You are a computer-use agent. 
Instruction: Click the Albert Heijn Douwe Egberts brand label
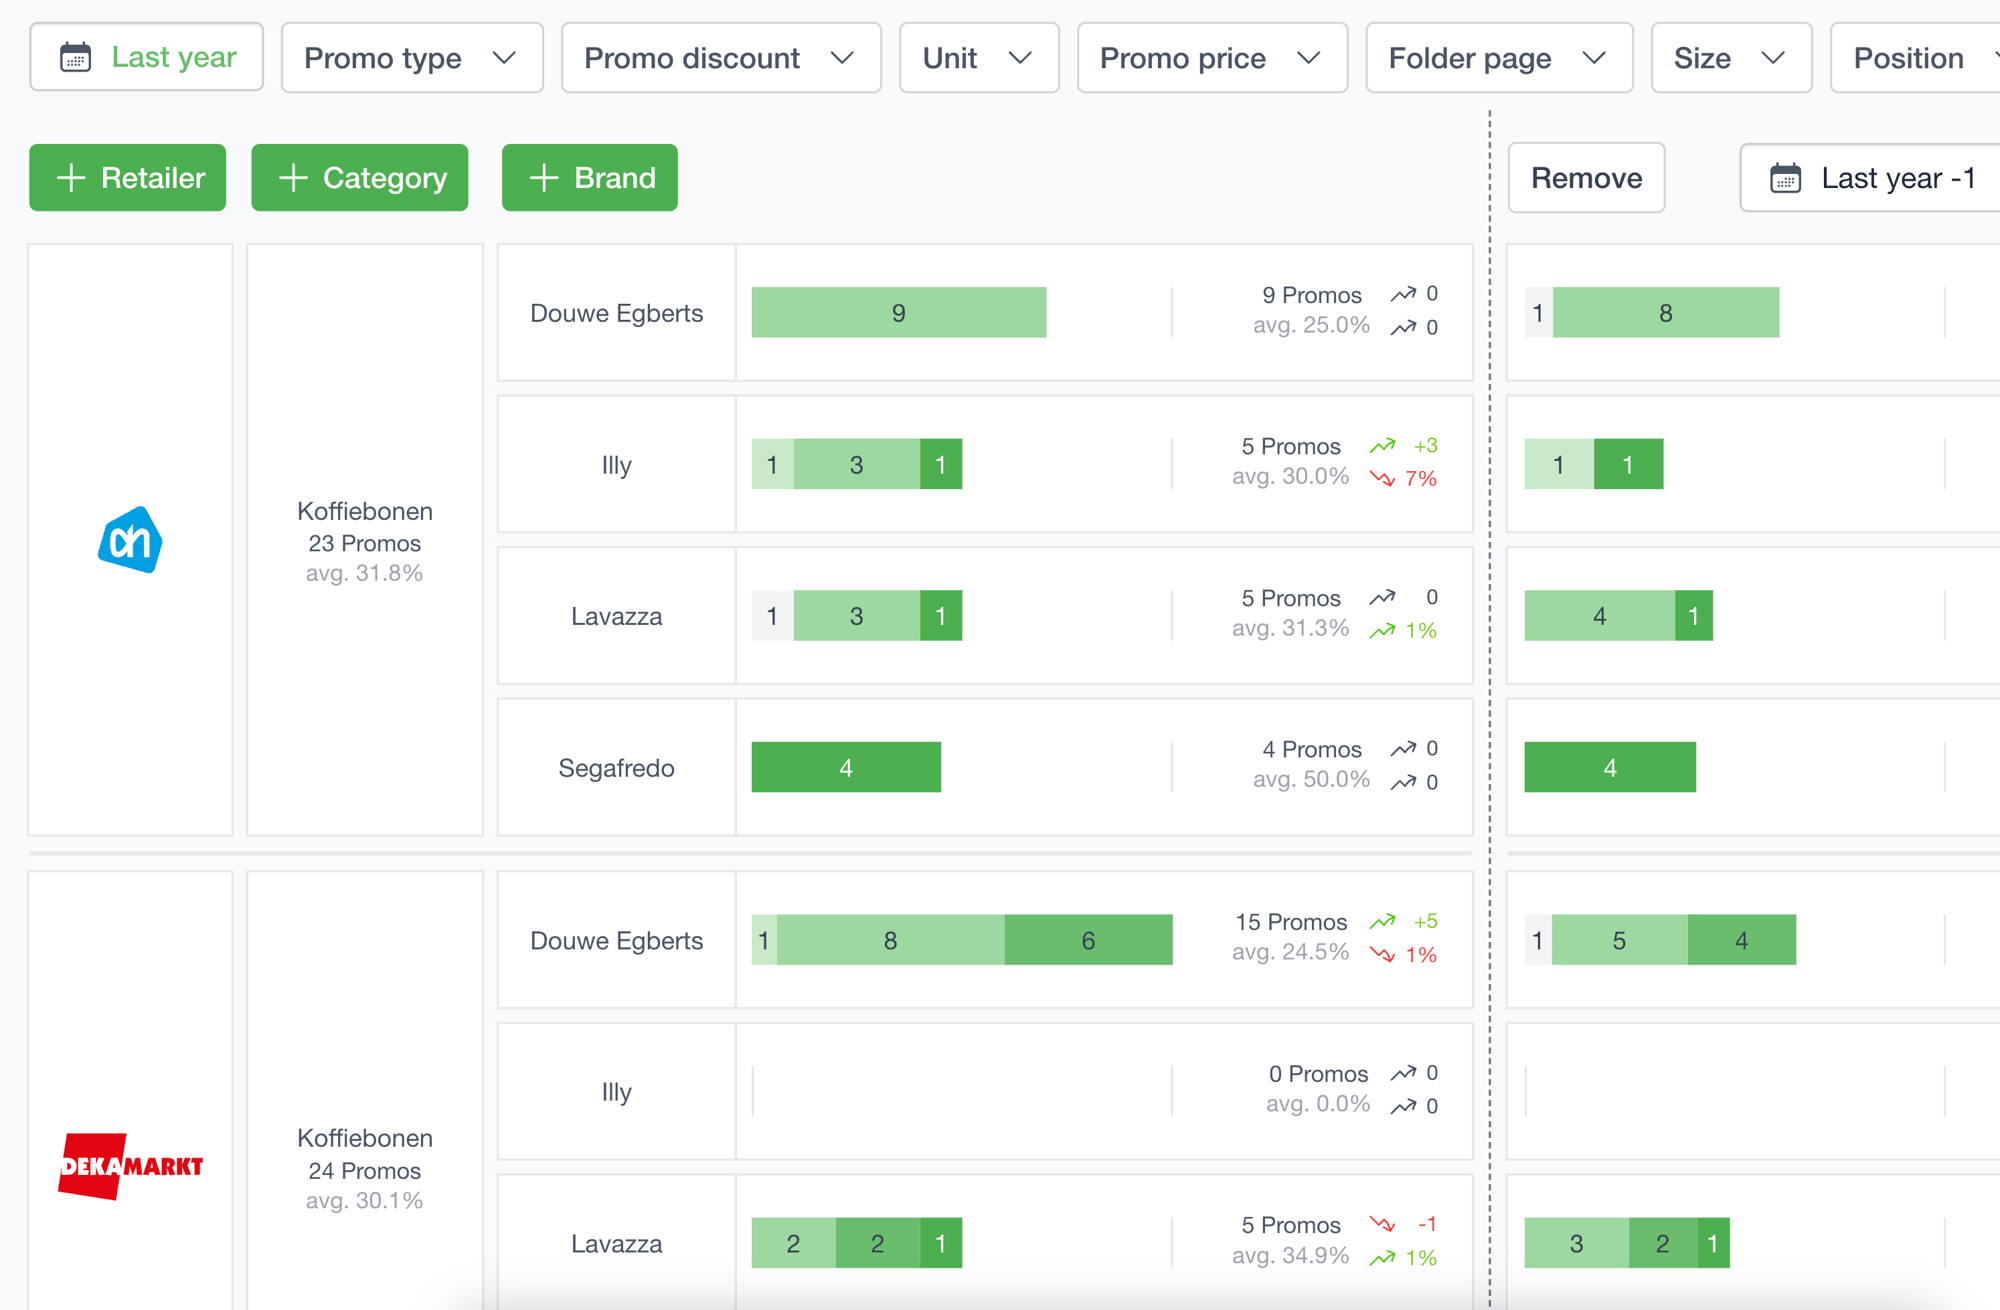tap(617, 313)
